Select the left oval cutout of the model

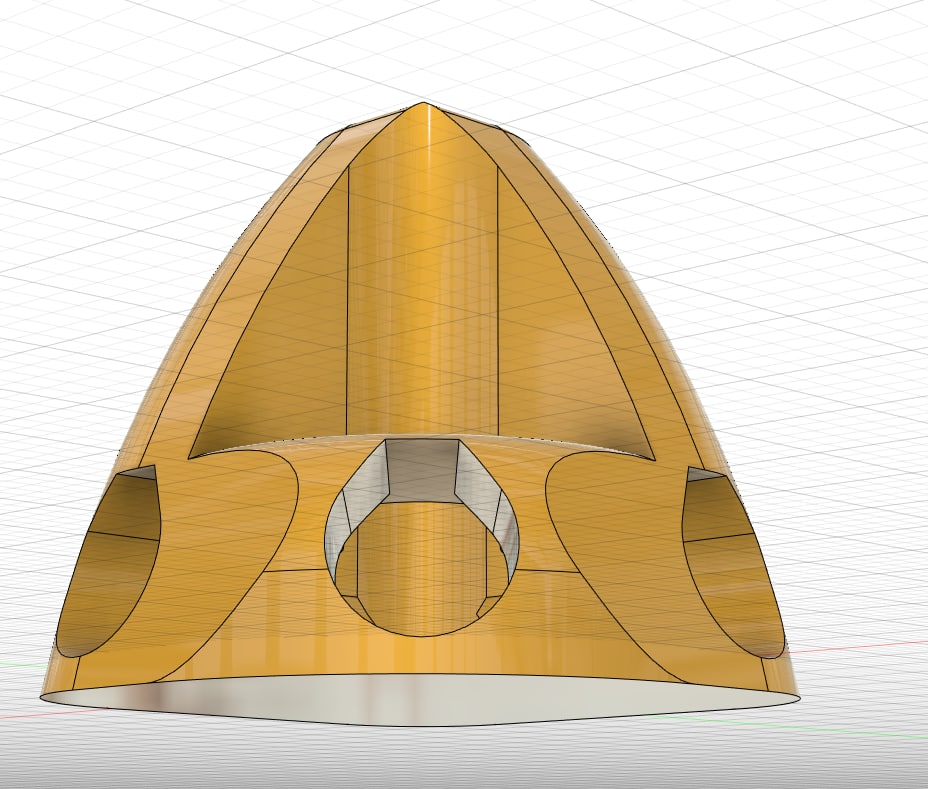[109, 561]
